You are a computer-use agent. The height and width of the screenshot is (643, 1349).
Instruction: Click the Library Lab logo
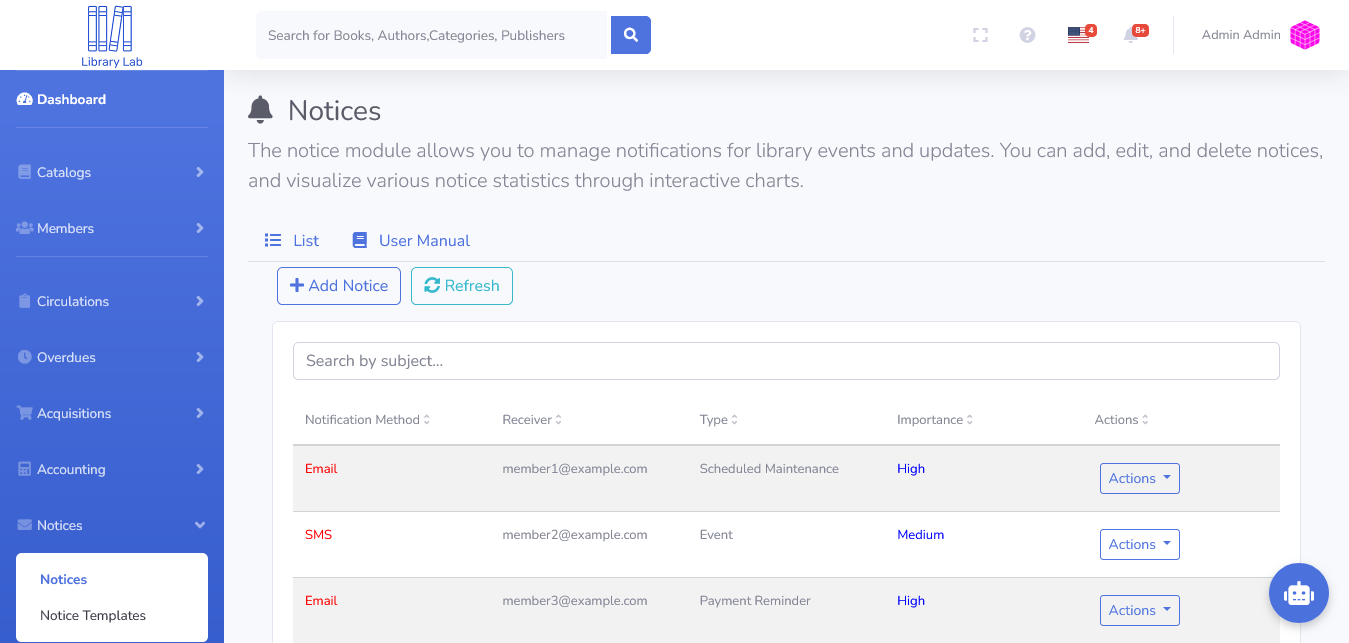[110, 35]
